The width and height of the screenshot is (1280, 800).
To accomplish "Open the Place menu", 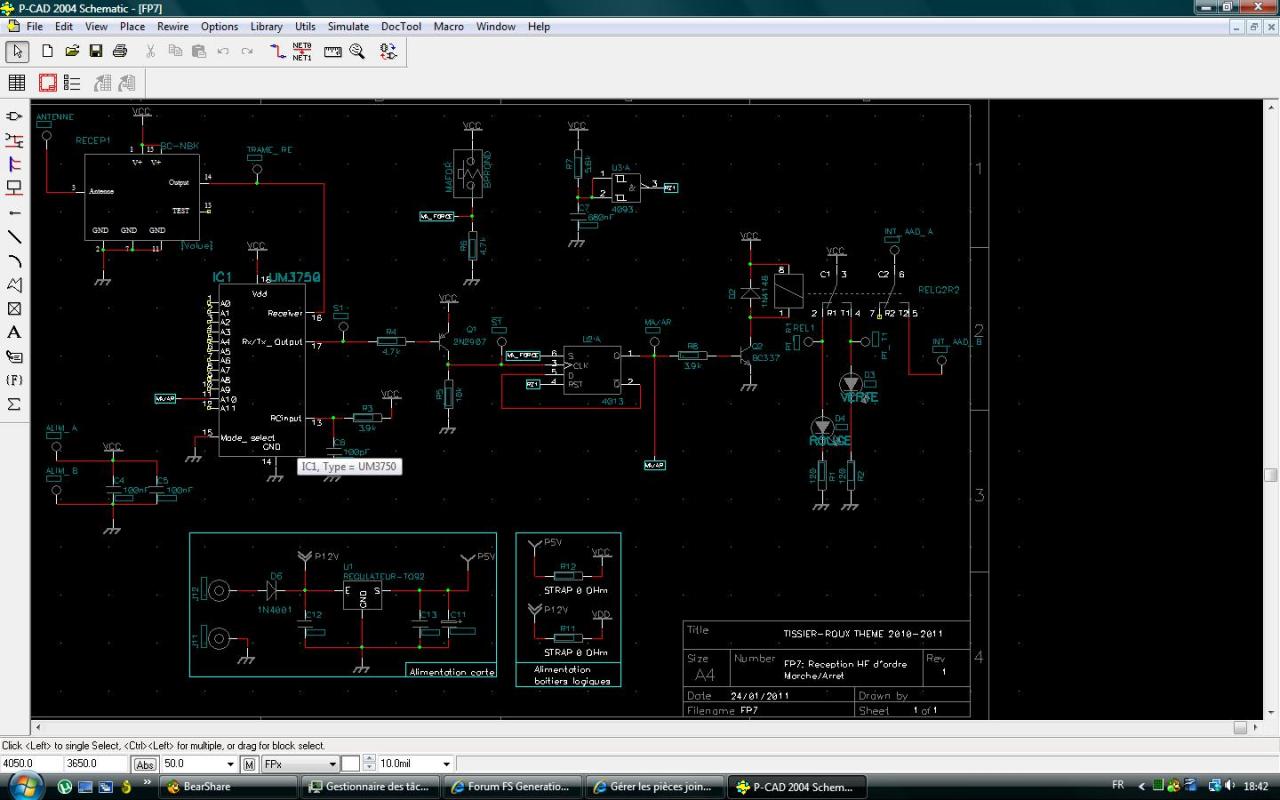I will (x=132, y=27).
